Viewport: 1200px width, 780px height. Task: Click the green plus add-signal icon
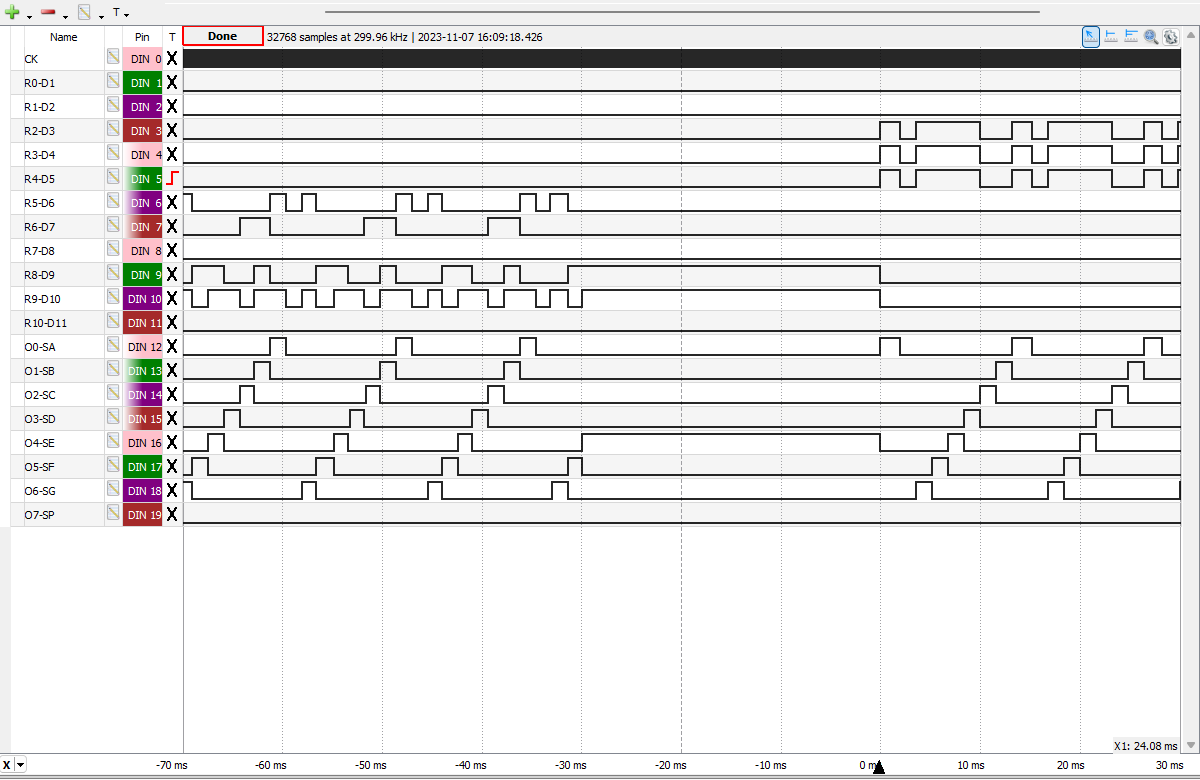(12, 13)
